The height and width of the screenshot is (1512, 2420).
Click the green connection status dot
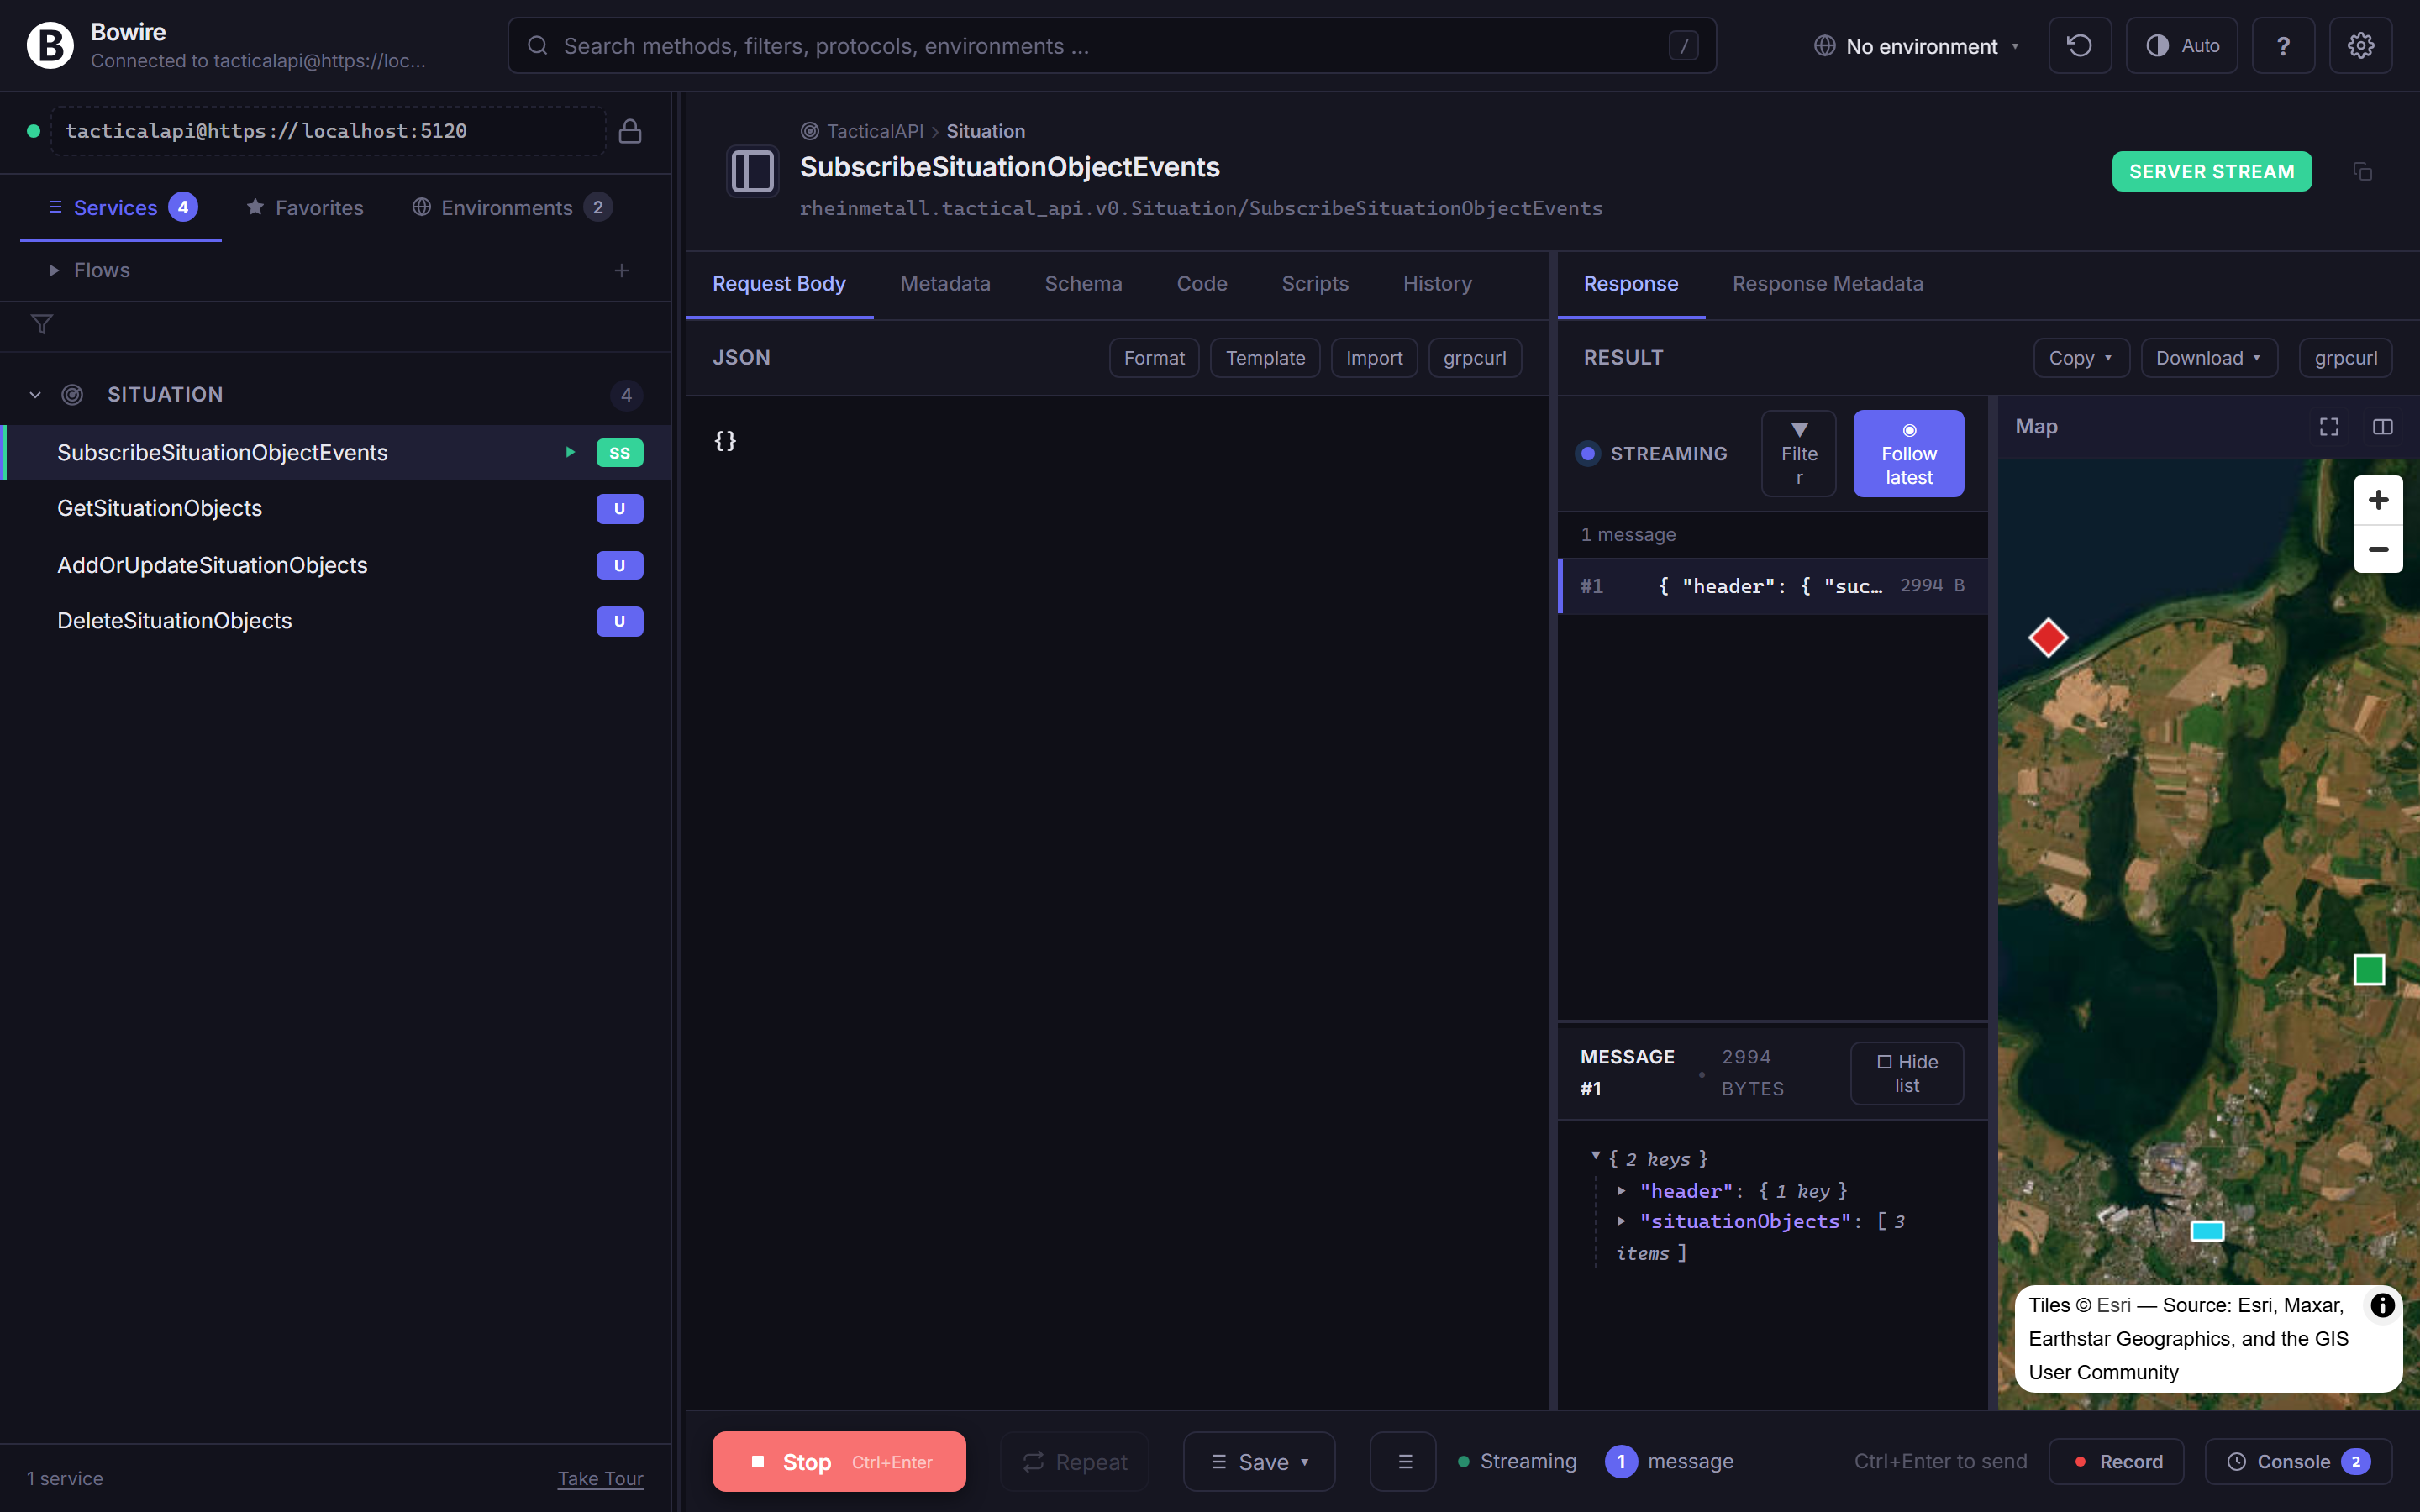(33, 131)
